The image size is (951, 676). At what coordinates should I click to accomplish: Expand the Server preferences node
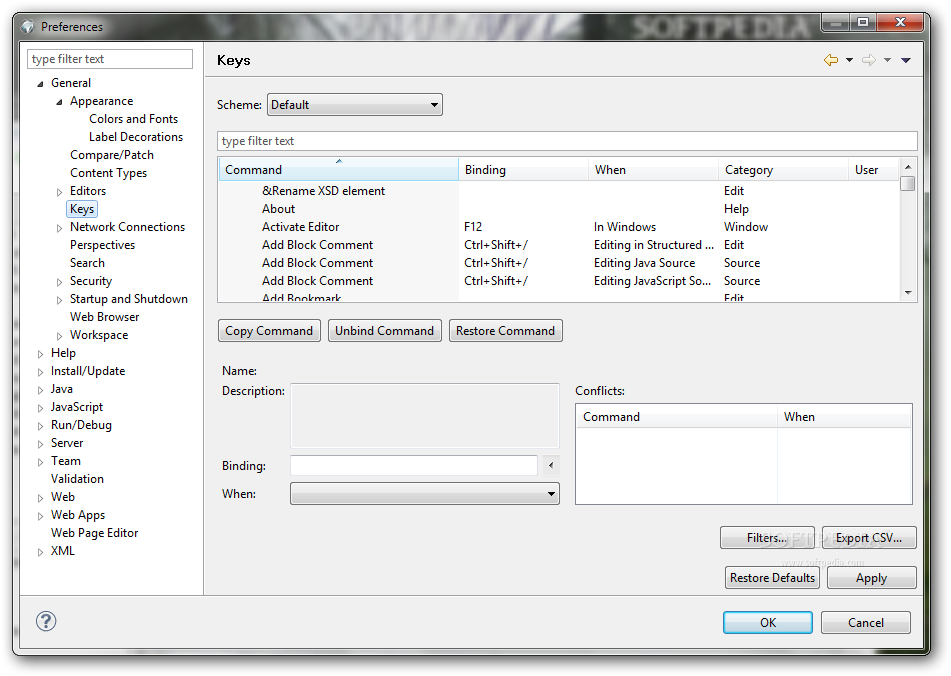40,444
